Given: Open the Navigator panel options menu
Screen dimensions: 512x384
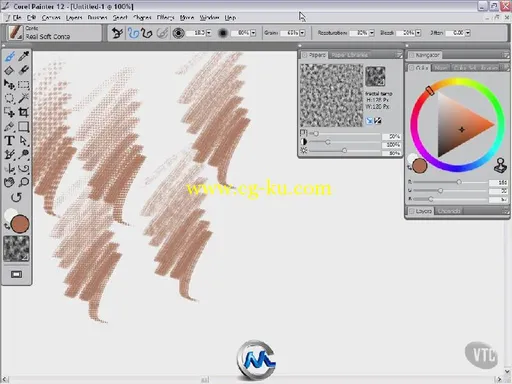Looking at the screenshot, I should pyautogui.click(x=506, y=55).
